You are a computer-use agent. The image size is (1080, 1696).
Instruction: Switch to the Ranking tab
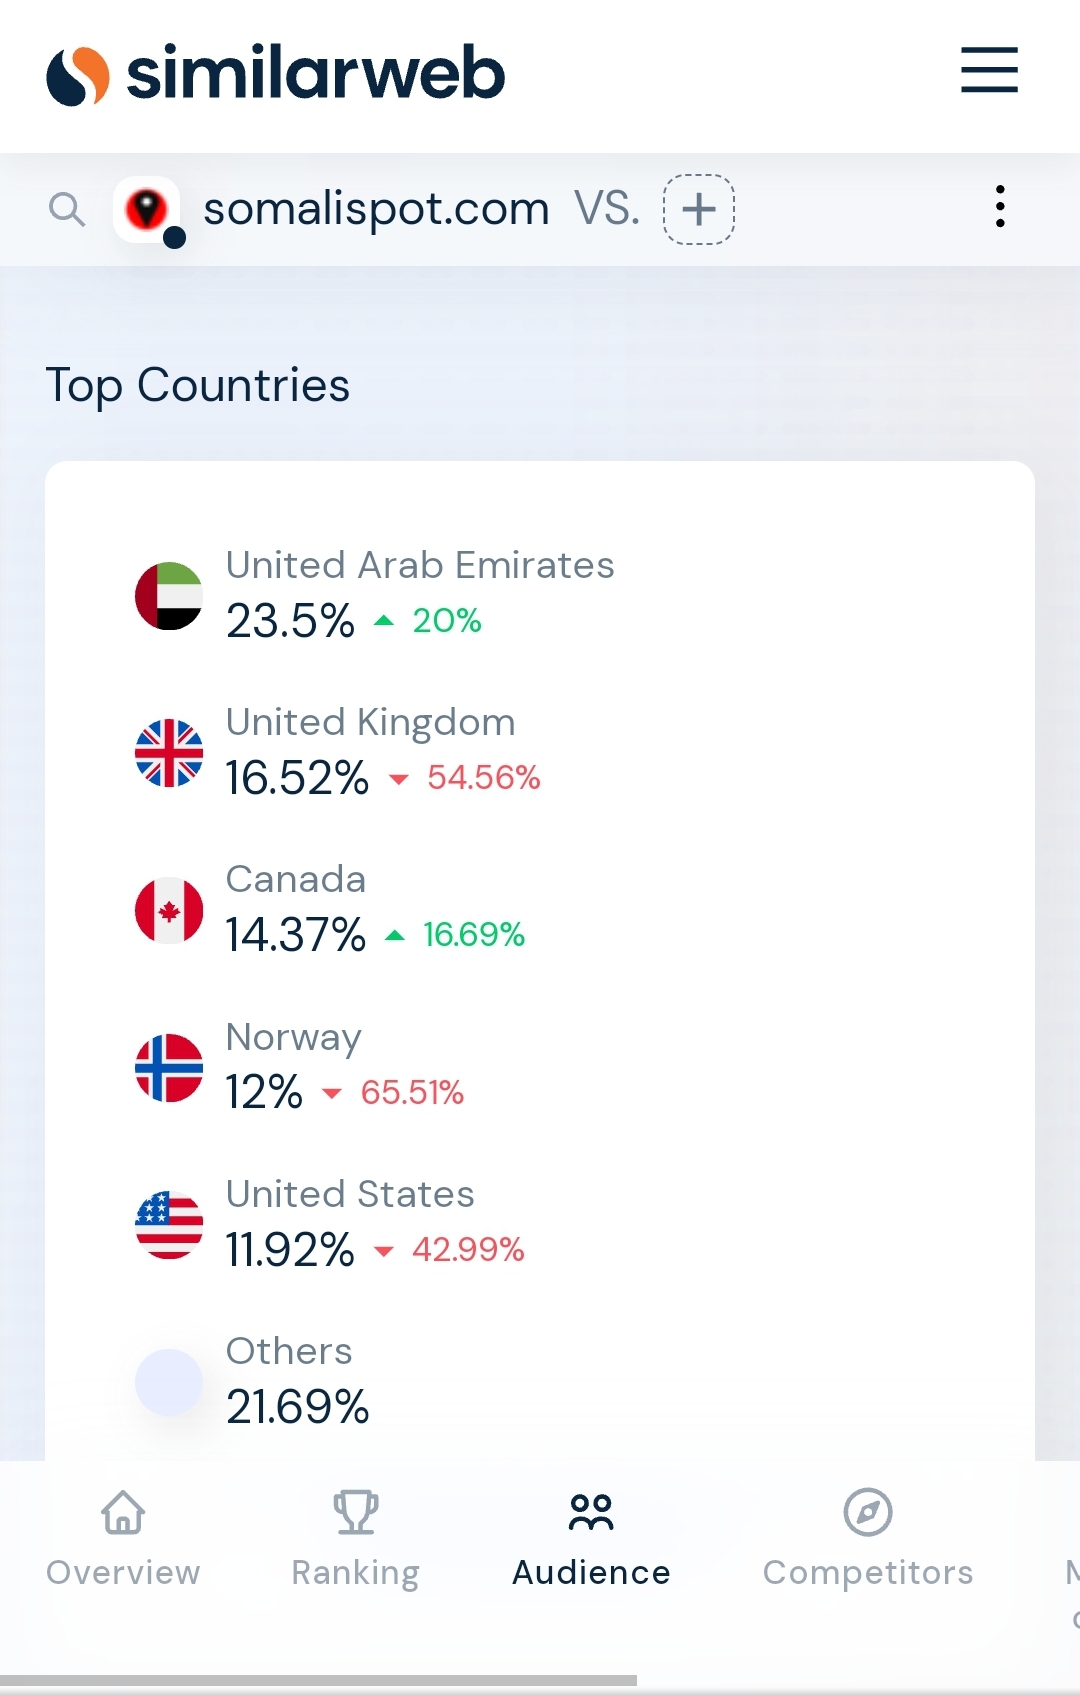[355, 1539]
